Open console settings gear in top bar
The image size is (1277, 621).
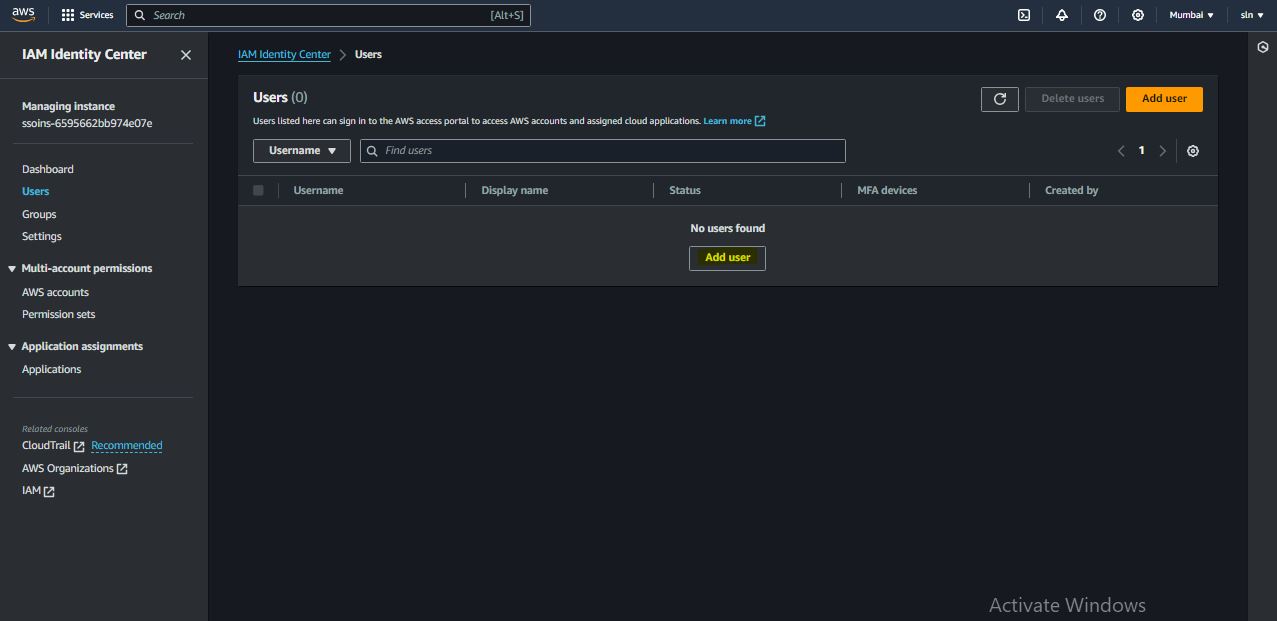(1137, 15)
